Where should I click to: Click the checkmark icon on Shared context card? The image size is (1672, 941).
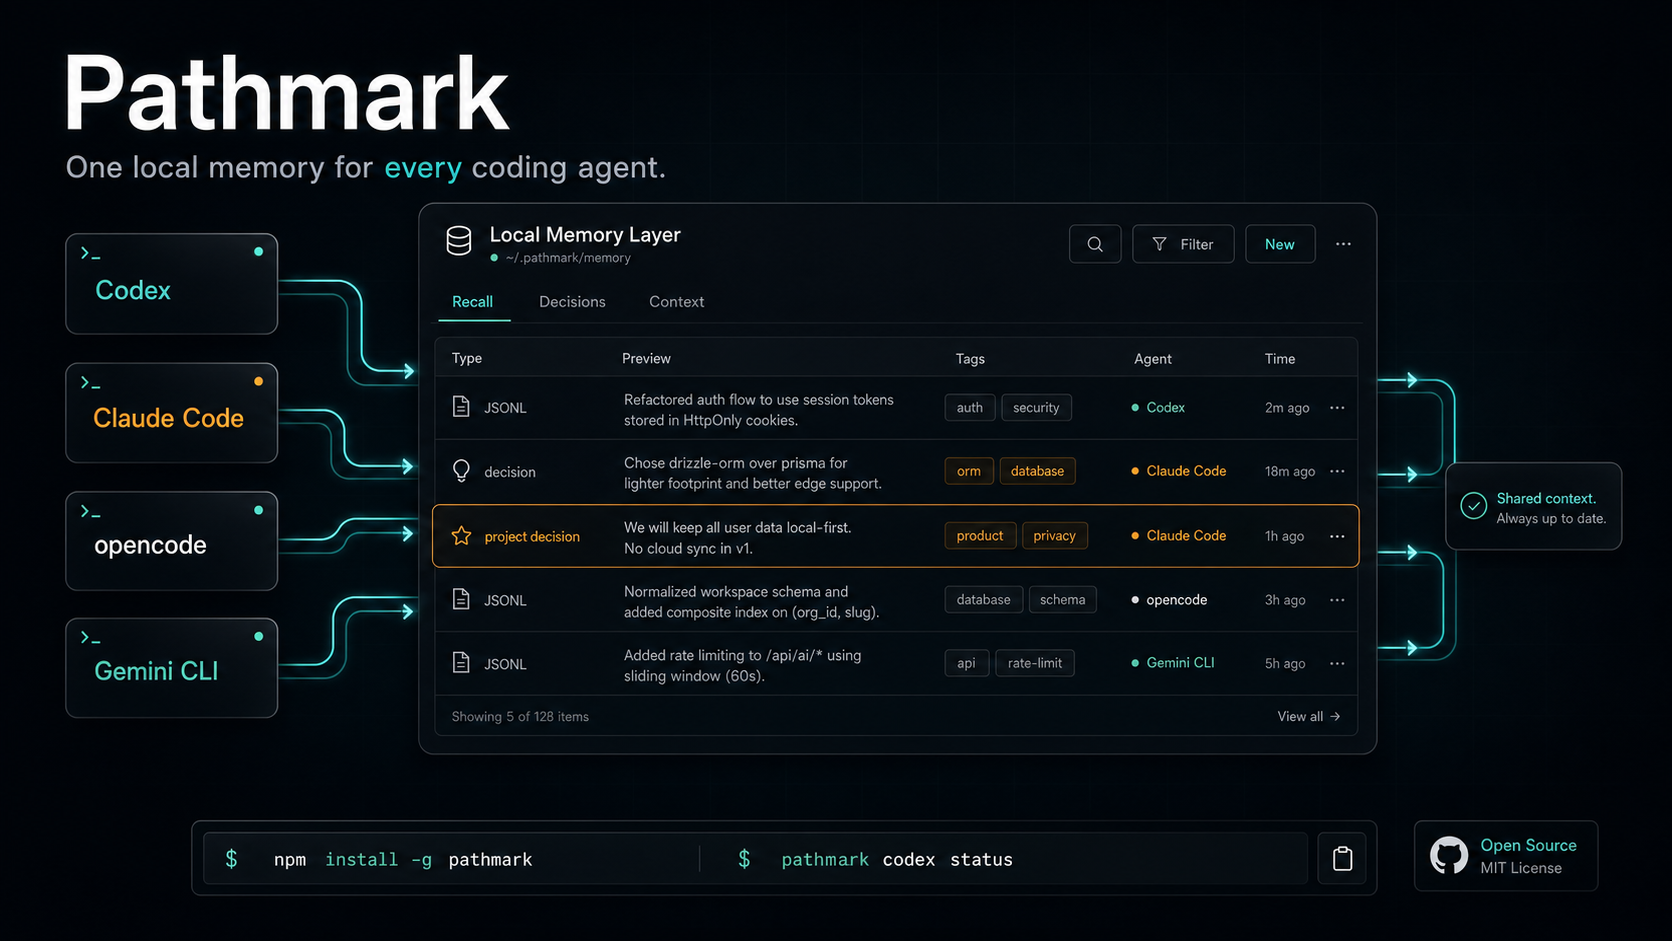[1474, 506]
